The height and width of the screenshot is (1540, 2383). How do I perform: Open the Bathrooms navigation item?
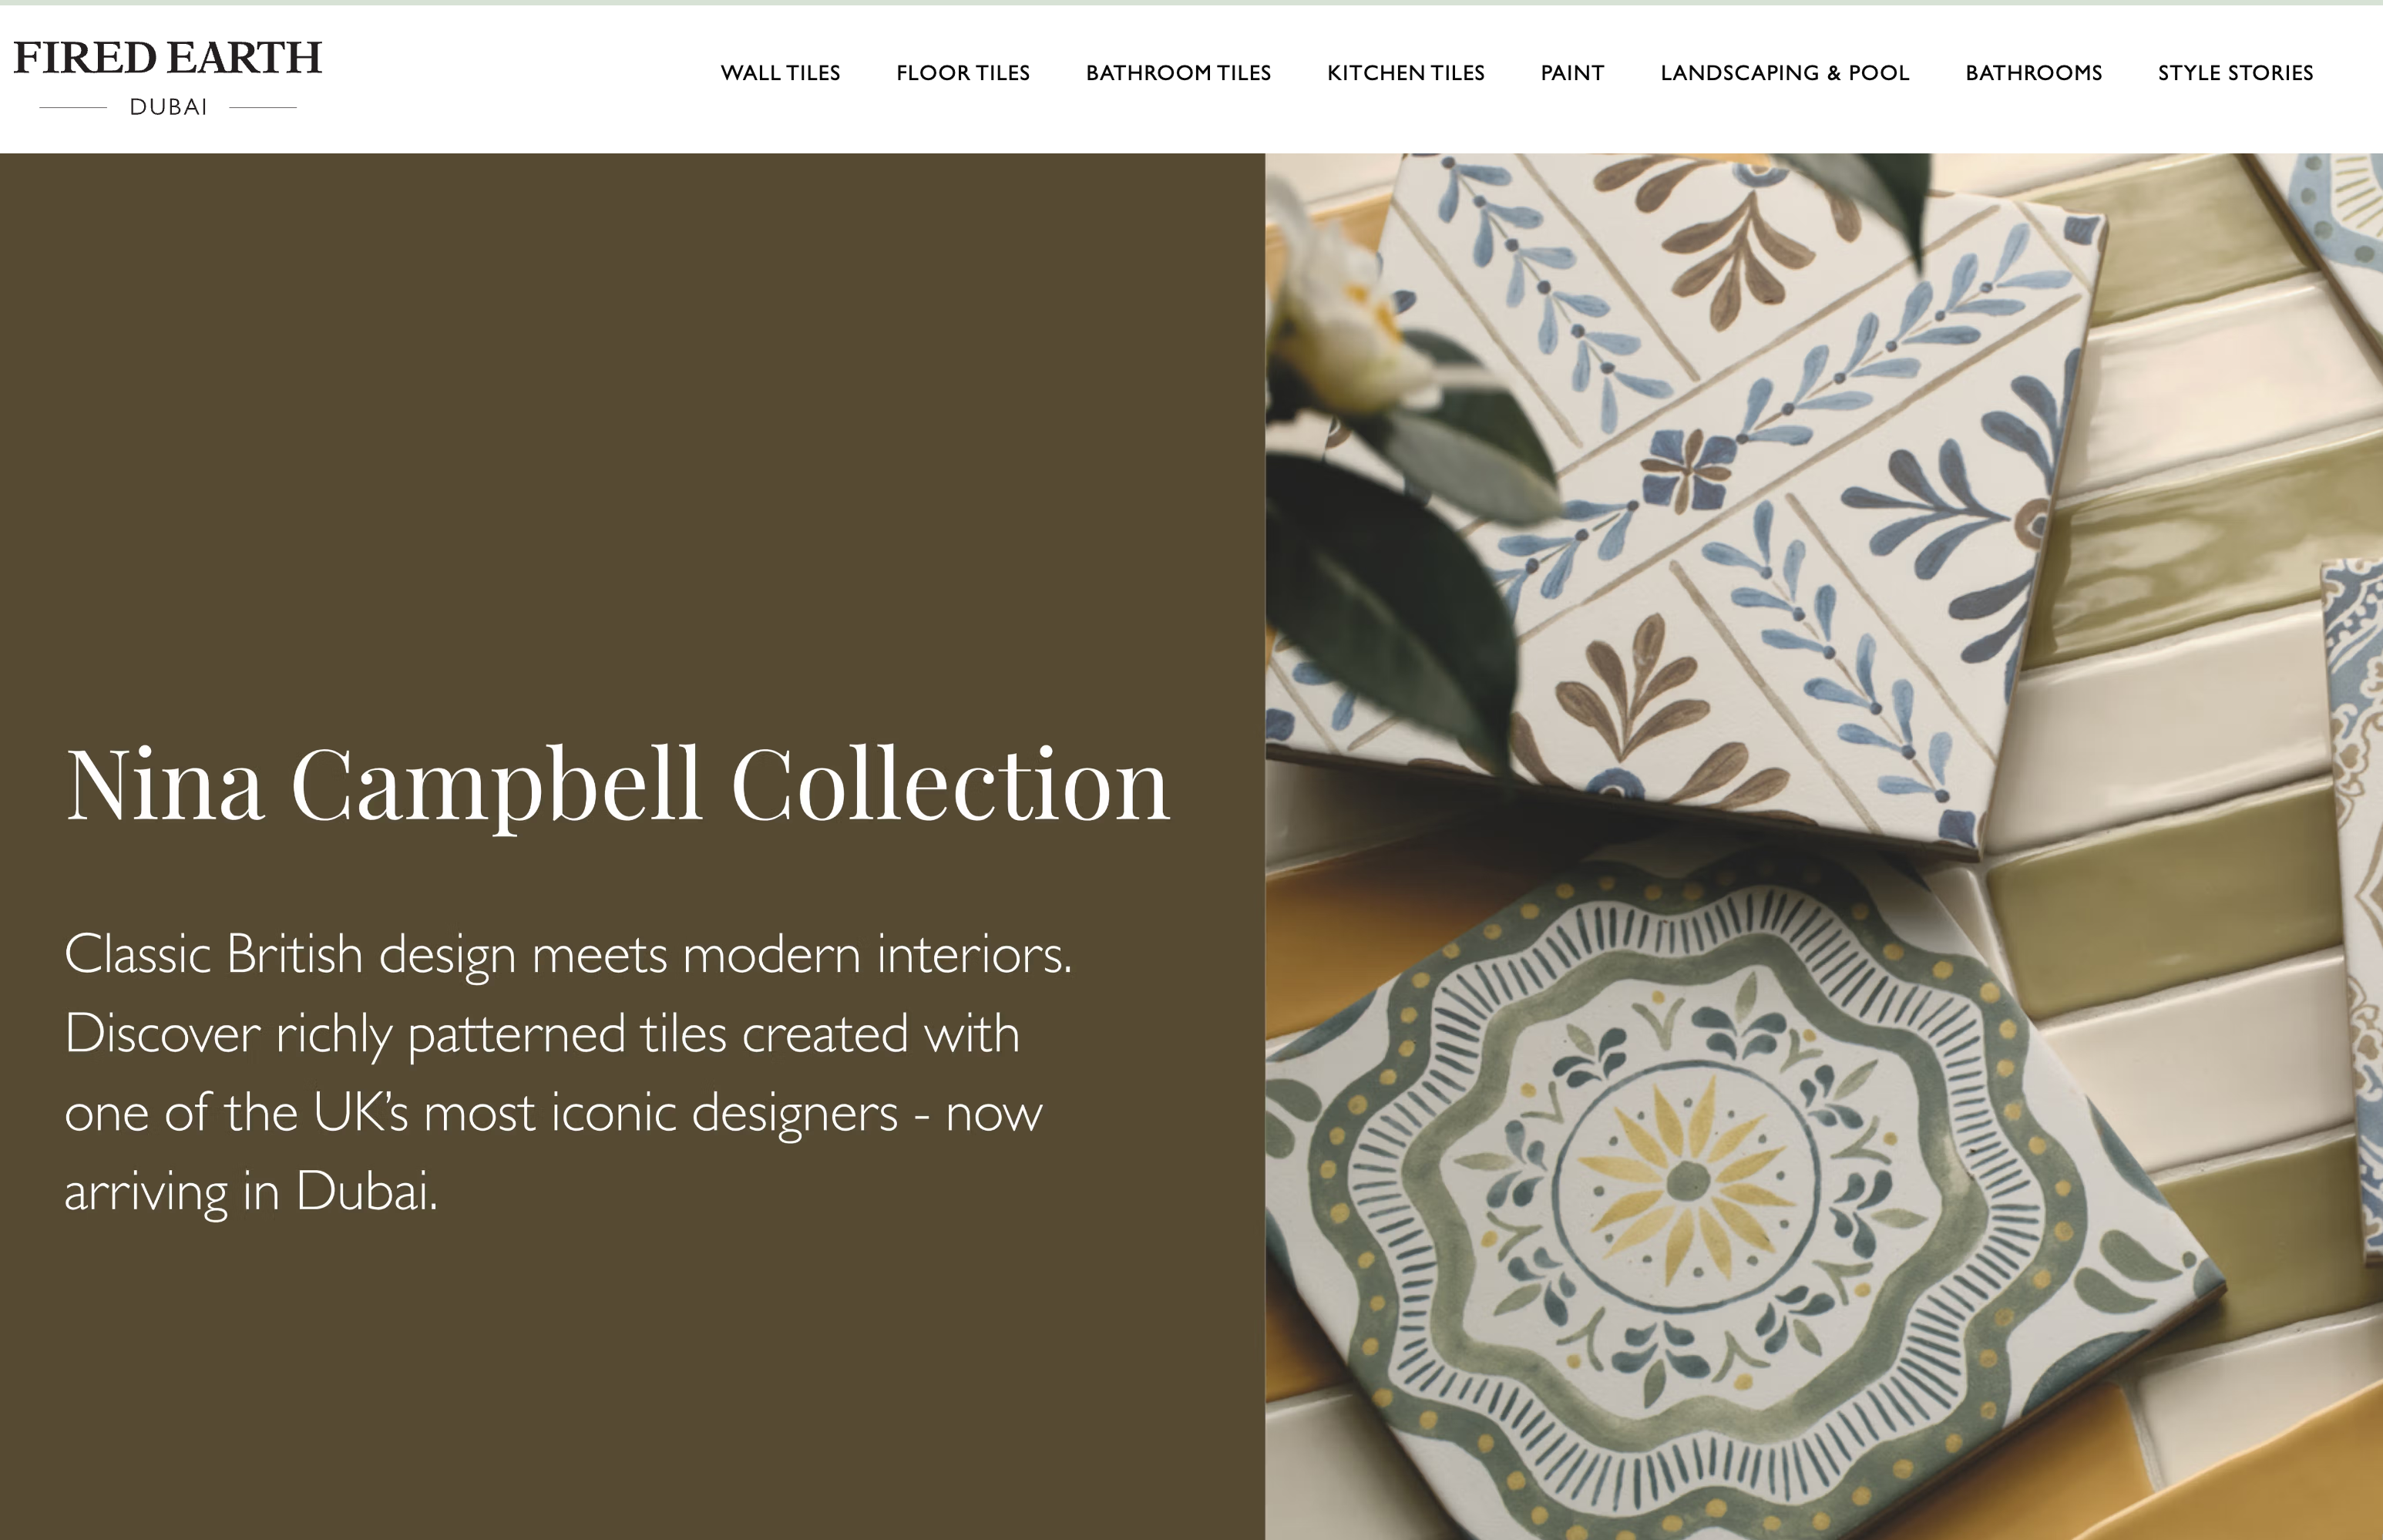(x=2033, y=73)
